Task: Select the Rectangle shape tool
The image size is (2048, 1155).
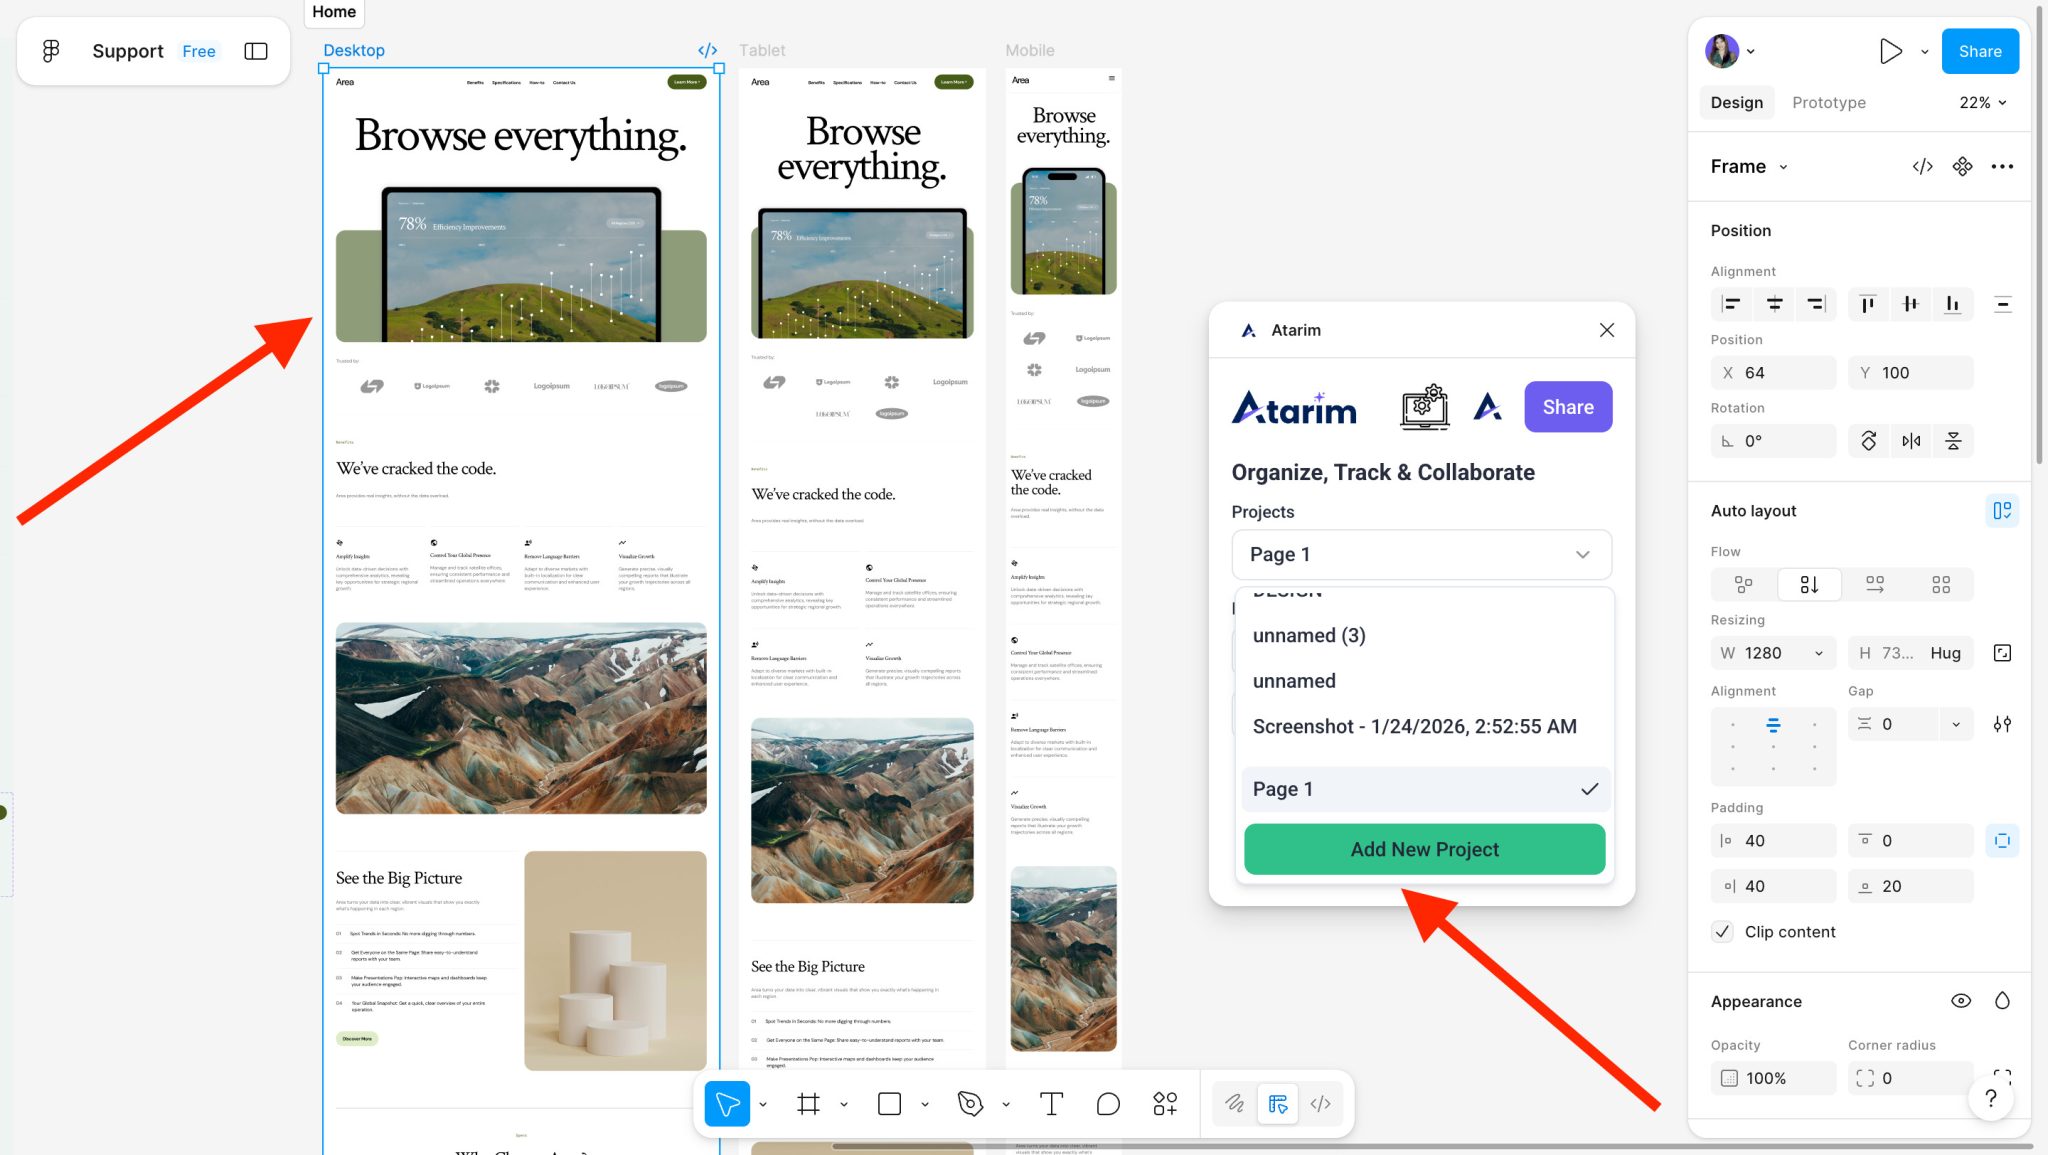Action: (889, 1104)
